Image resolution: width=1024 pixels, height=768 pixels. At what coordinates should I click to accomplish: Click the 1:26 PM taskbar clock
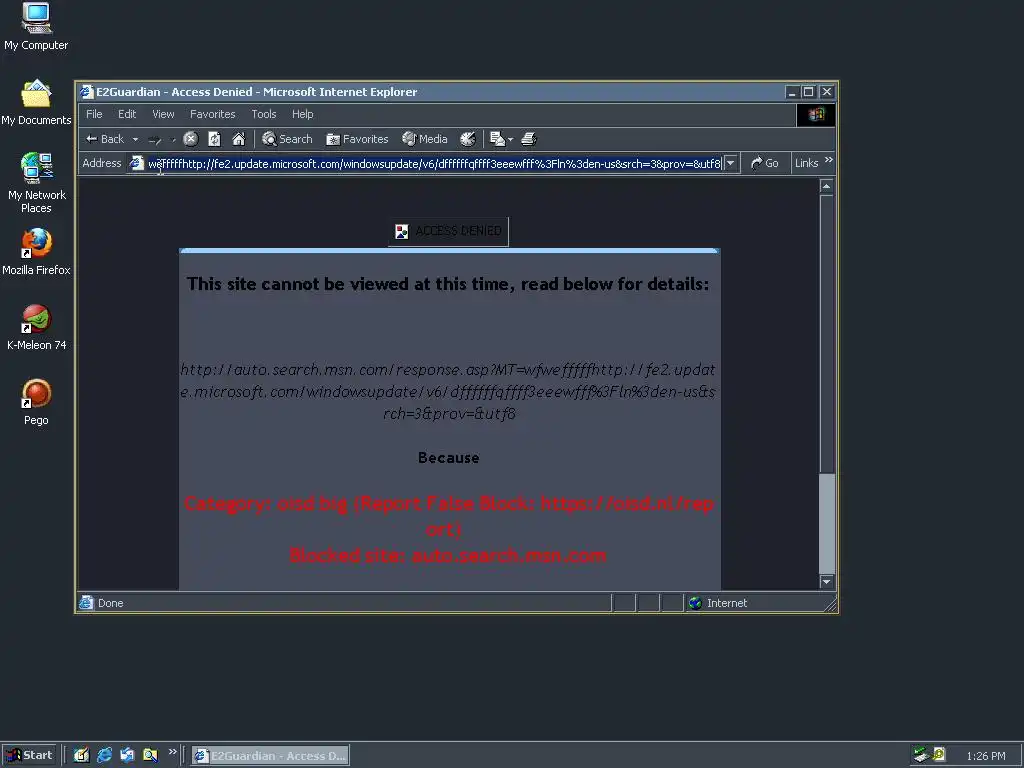click(985, 756)
